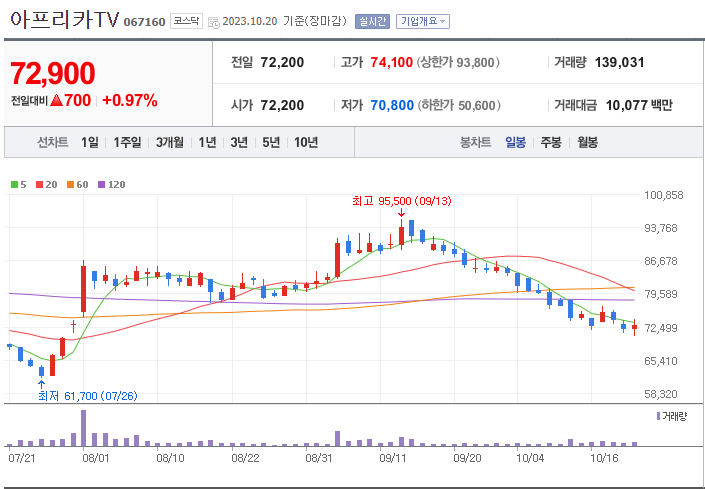The width and height of the screenshot is (705, 489).
Task: Click the red 20-day moving average swatch
Action: pos(39,184)
